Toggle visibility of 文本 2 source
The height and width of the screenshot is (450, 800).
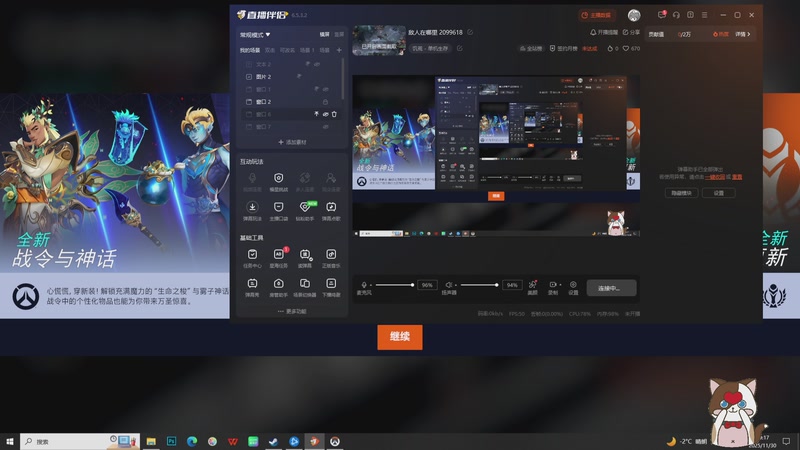point(317,64)
